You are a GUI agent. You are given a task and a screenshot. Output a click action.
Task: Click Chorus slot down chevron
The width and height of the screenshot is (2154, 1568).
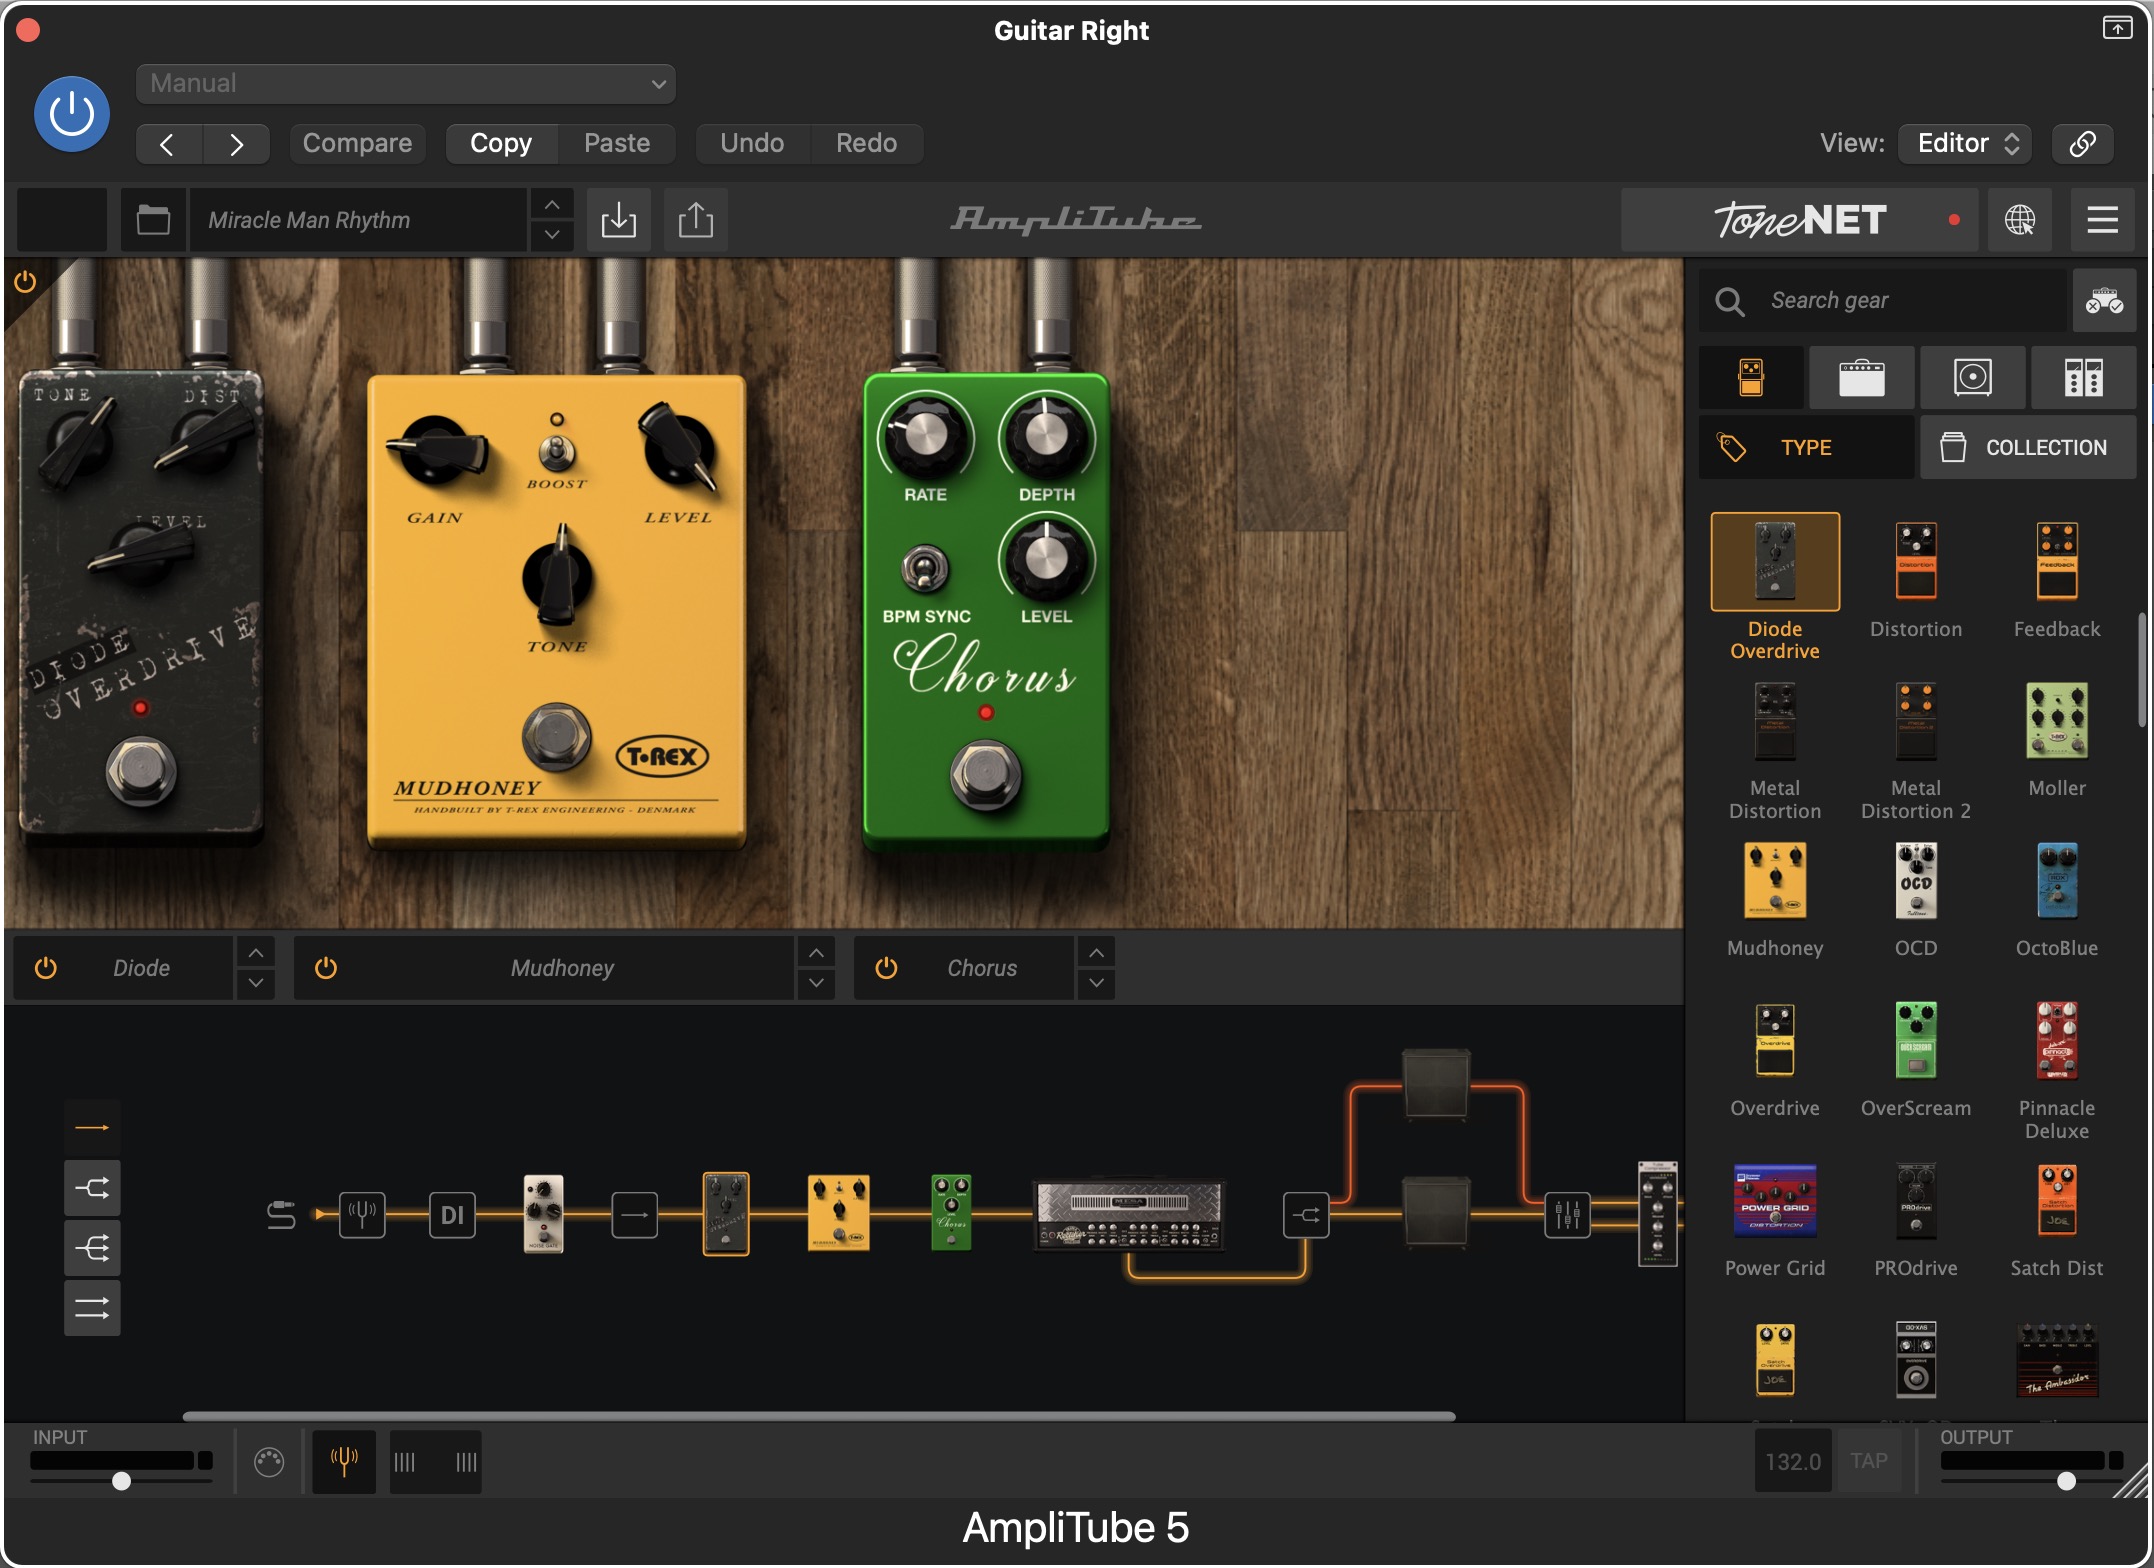point(1096,983)
